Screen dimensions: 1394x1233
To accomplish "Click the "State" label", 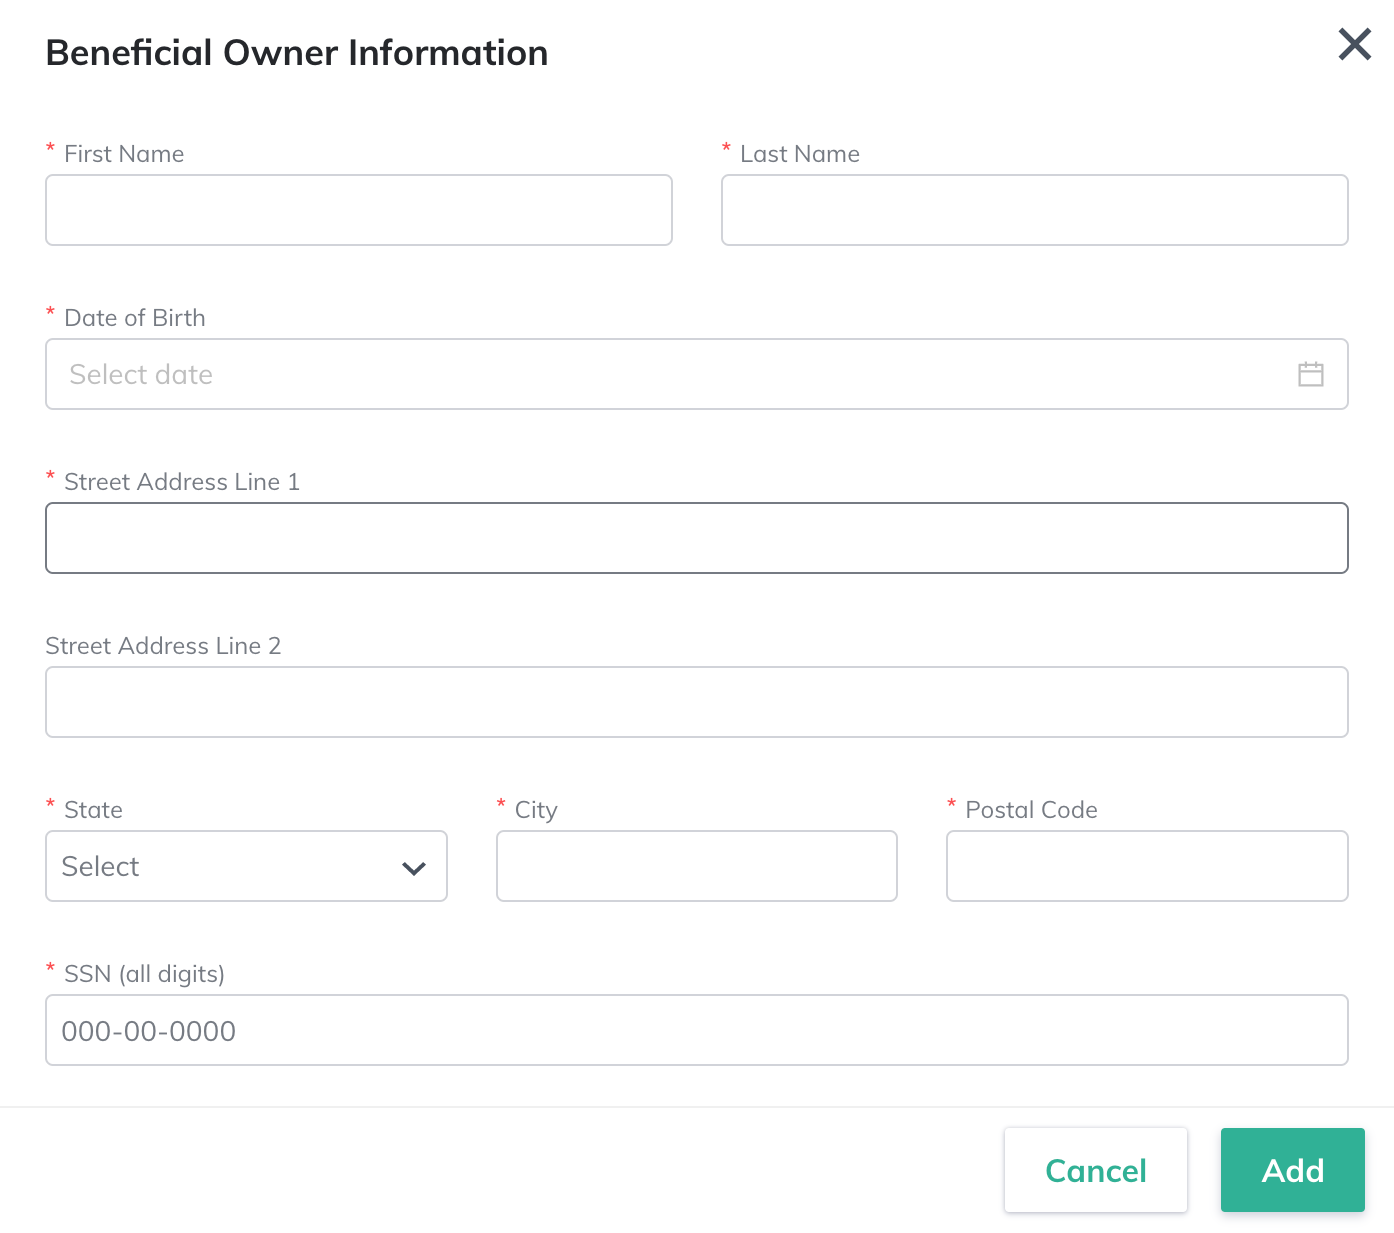I will tap(93, 810).
